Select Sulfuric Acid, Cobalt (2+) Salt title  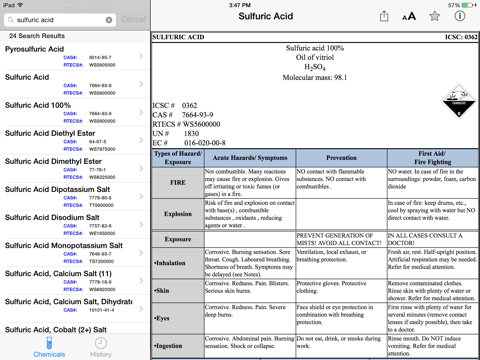56,330
